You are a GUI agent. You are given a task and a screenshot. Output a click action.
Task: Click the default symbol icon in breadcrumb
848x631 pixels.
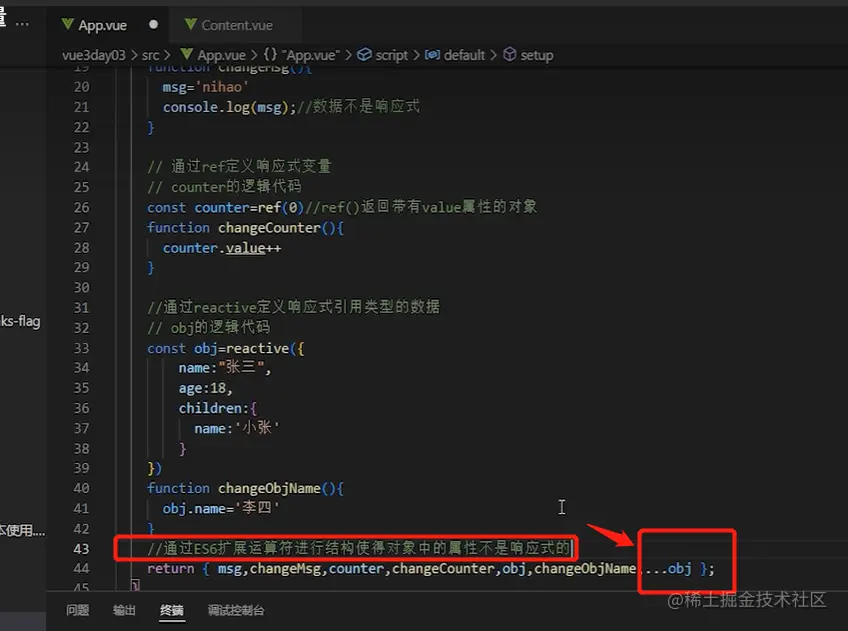click(x=432, y=55)
